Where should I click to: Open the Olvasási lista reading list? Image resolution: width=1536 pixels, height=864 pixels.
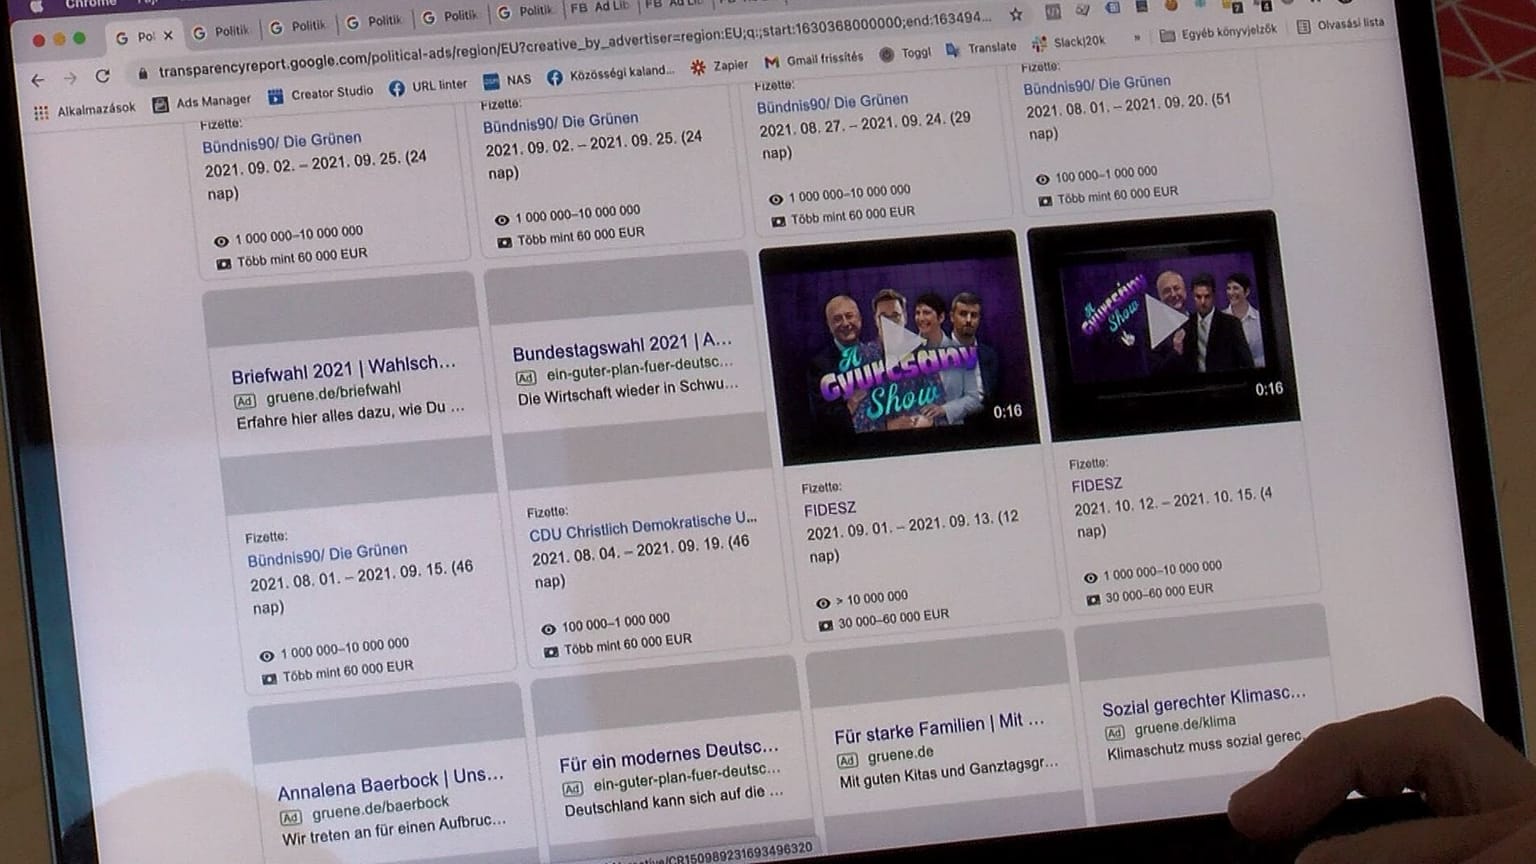pyautogui.click(x=1341, y=25)
